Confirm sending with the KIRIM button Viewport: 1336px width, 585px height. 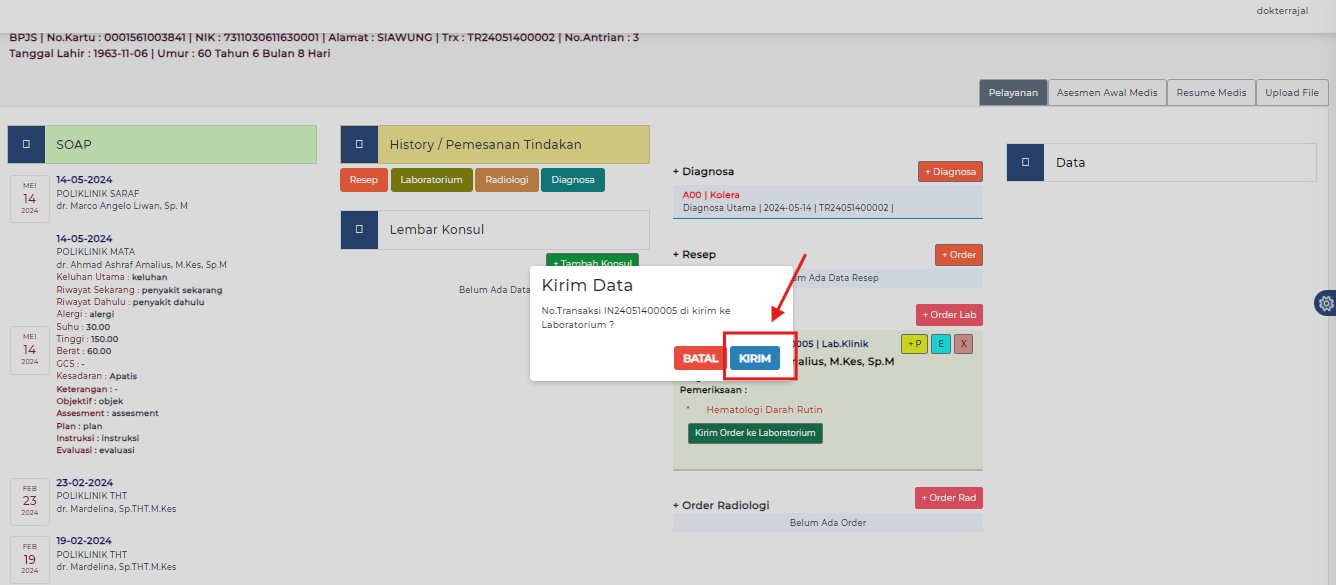tap(755, 359)
